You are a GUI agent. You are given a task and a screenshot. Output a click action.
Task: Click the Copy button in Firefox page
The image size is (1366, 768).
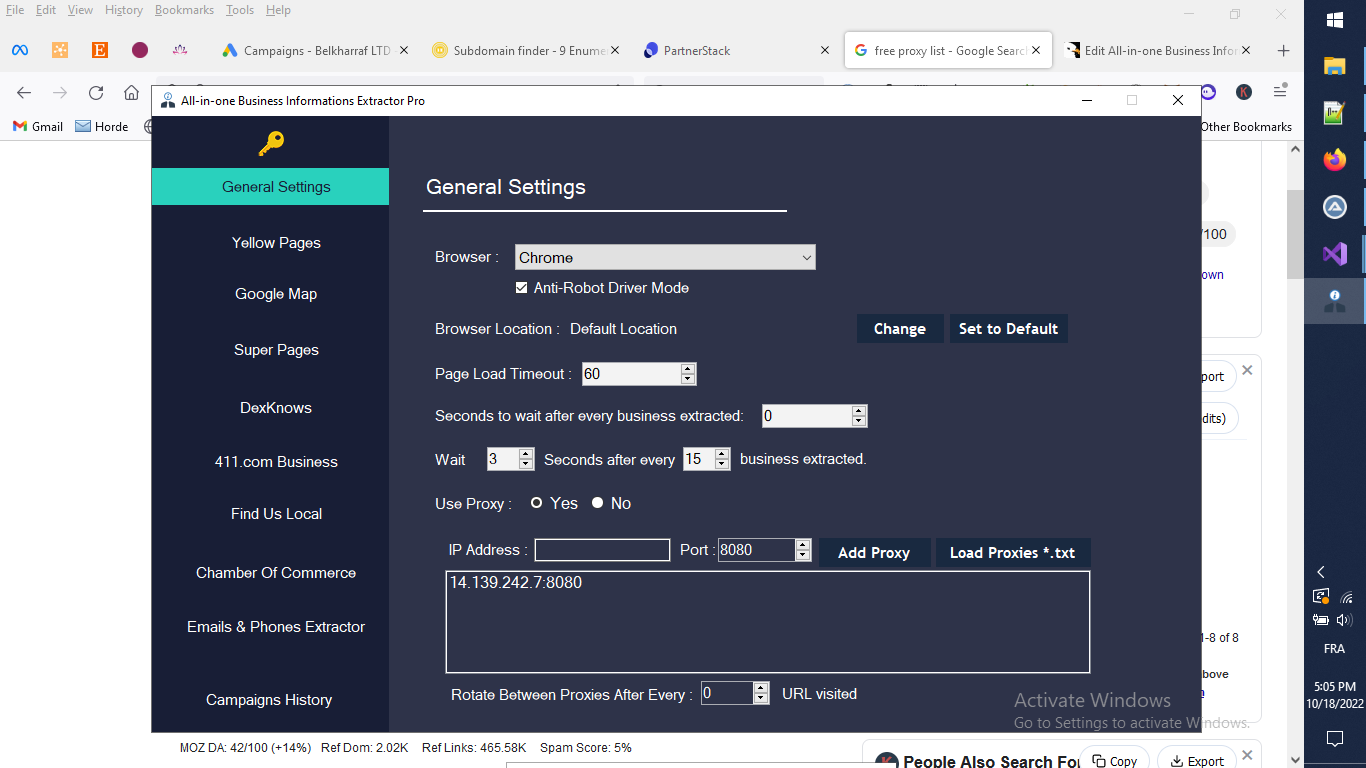pos(1115,760)
